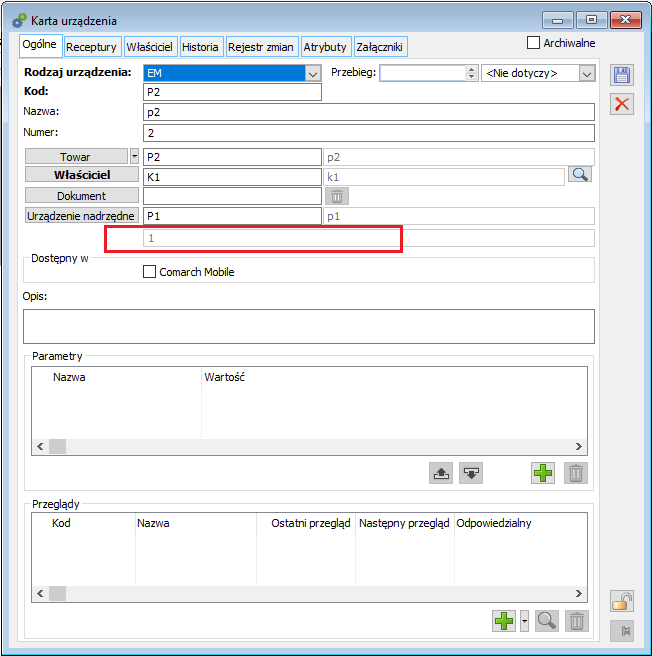The image size is (652, 656).
Task: Click the Przebieg value field
Action: [x=423, y=73]
